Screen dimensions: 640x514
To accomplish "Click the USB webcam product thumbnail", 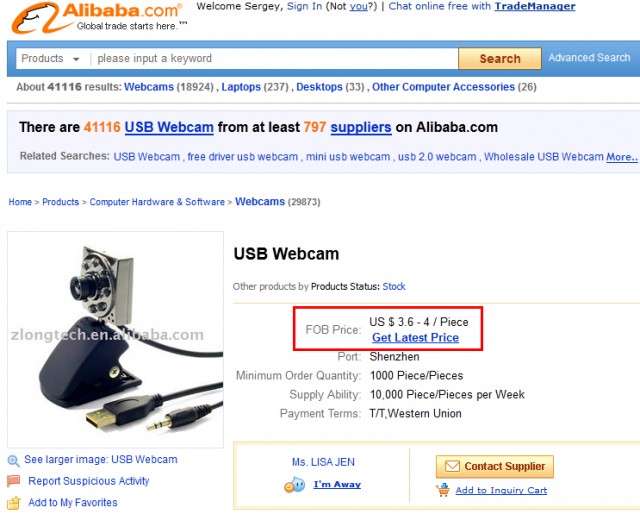I will (116, 339).
